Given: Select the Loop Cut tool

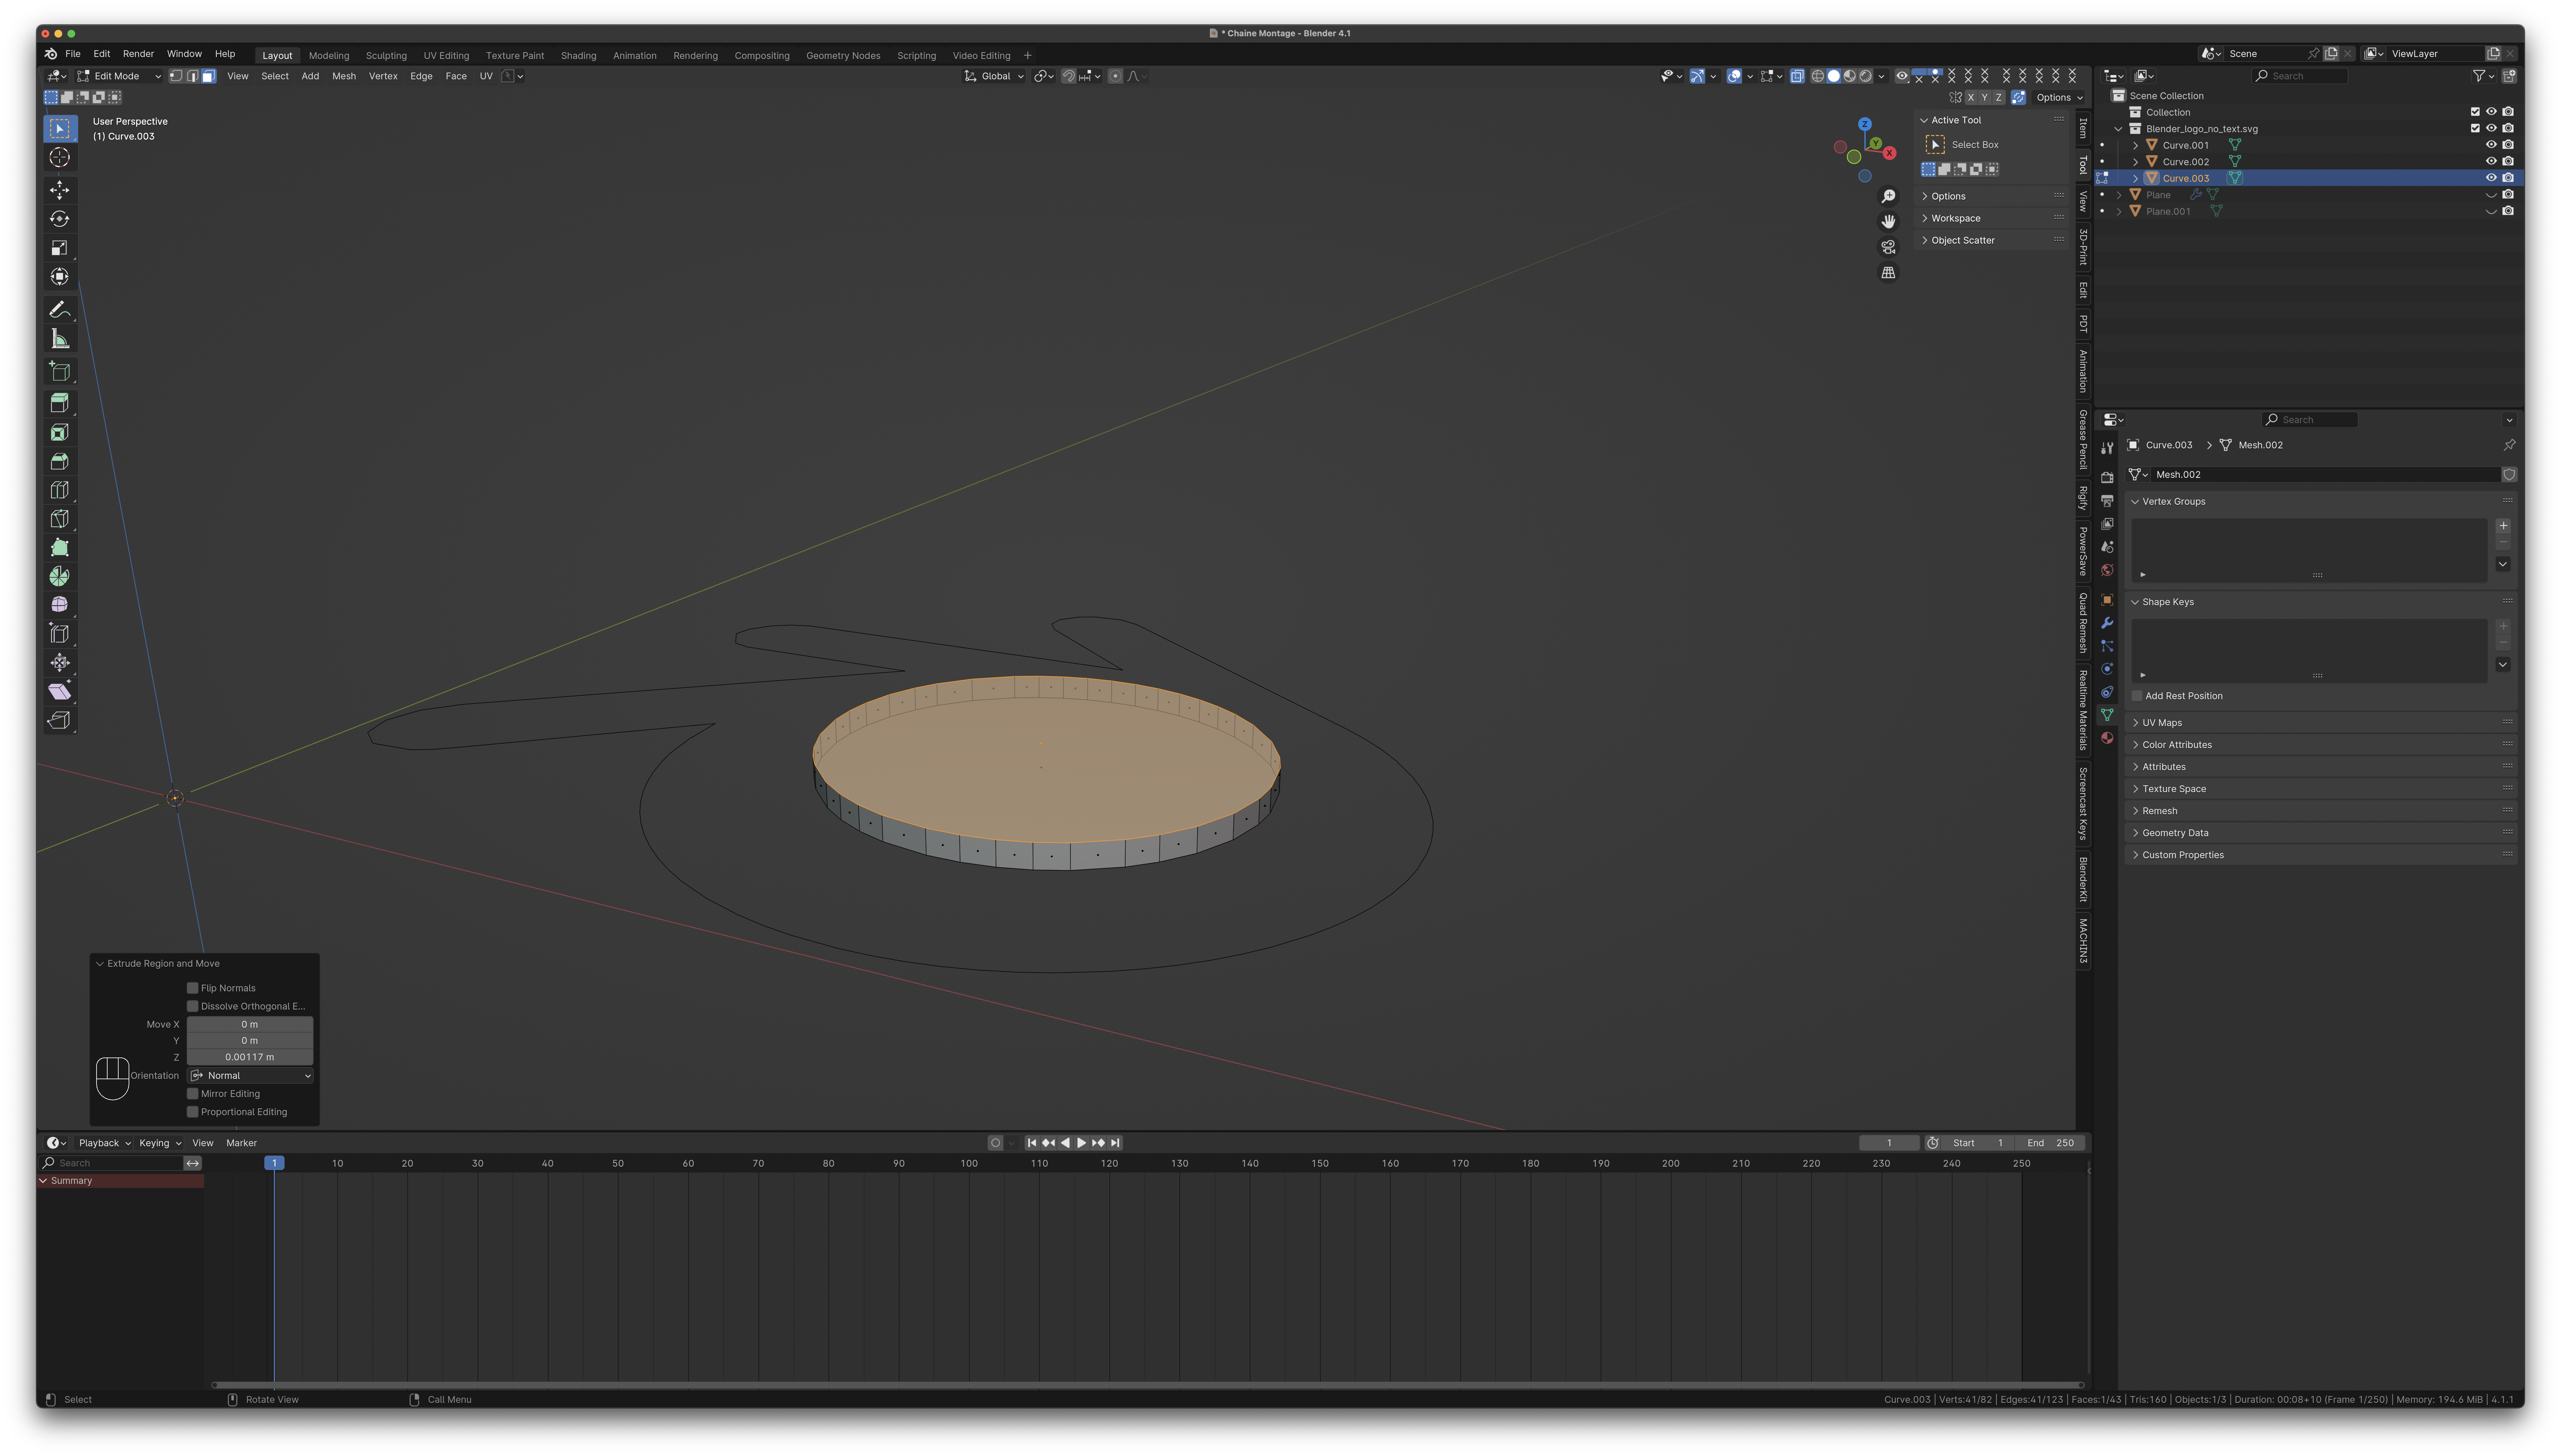Looking at the screenshot, I should (x=60, y=490).
